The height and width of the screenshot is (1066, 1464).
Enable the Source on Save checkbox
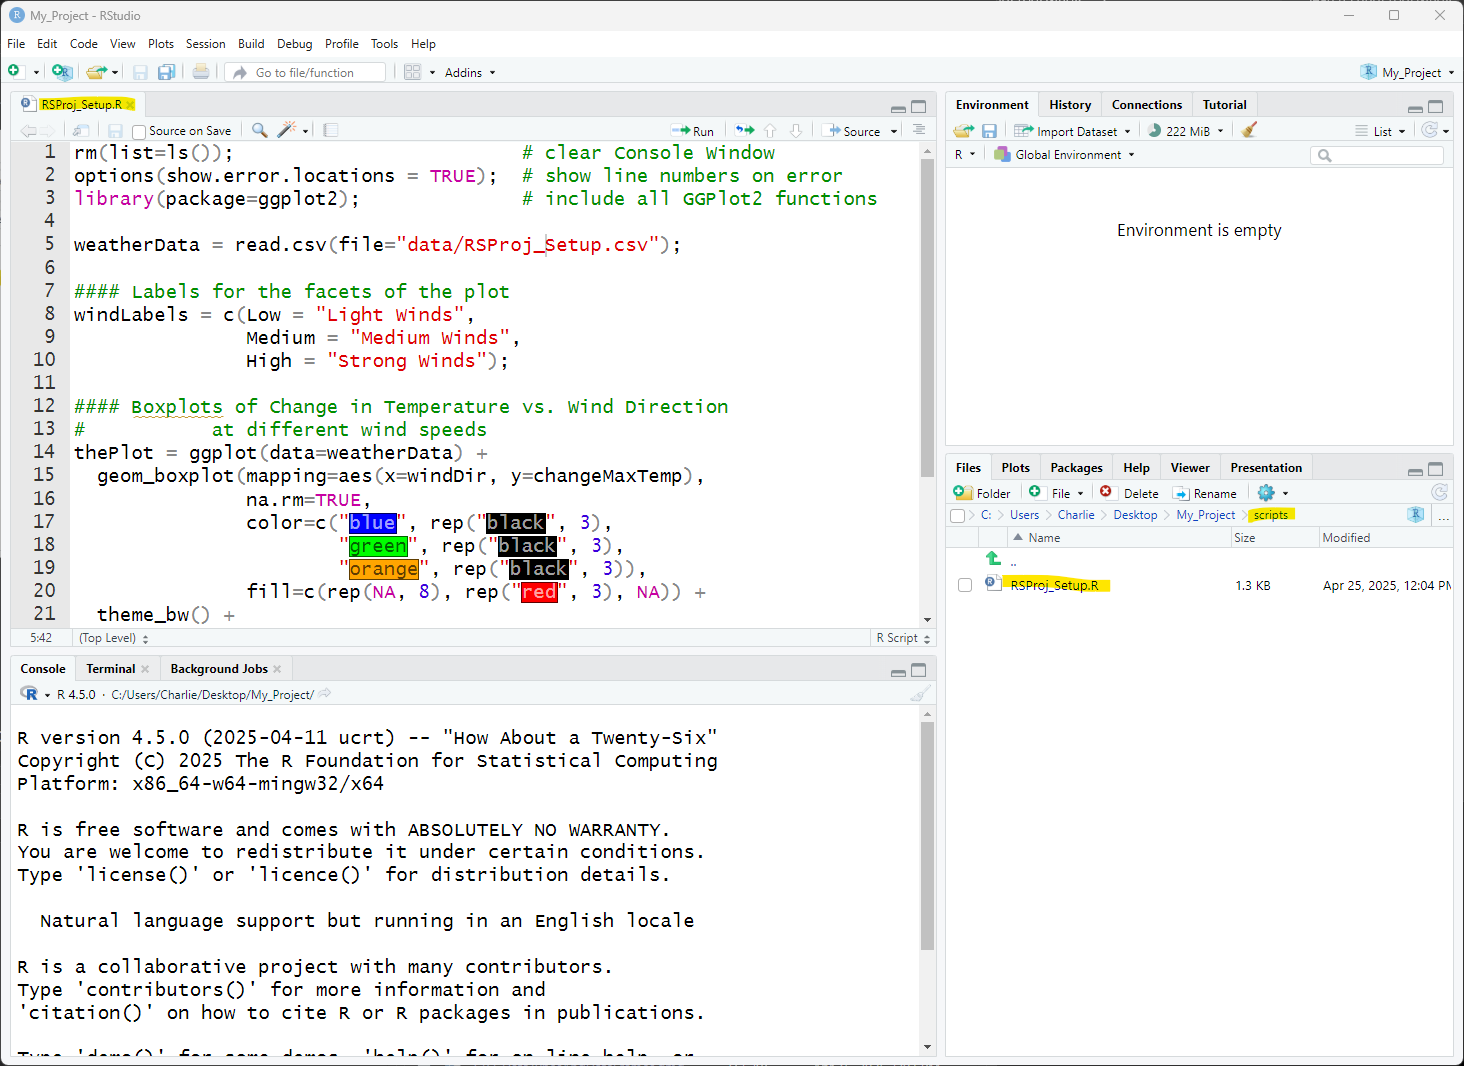coord(139,132)
